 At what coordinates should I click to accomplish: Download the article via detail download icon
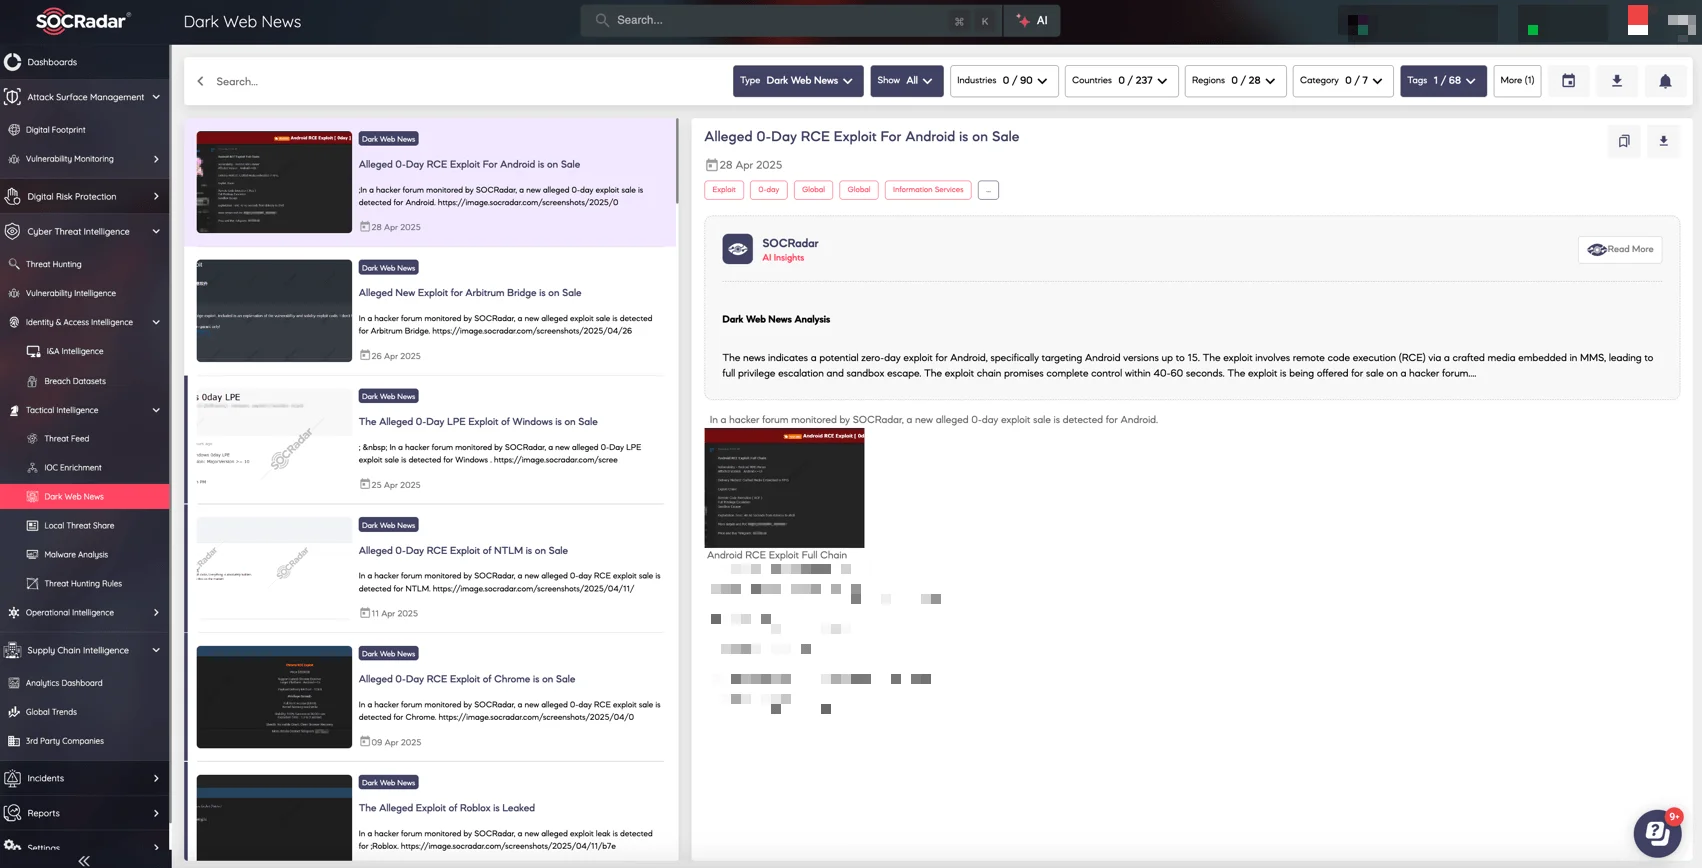point(1664,141)
